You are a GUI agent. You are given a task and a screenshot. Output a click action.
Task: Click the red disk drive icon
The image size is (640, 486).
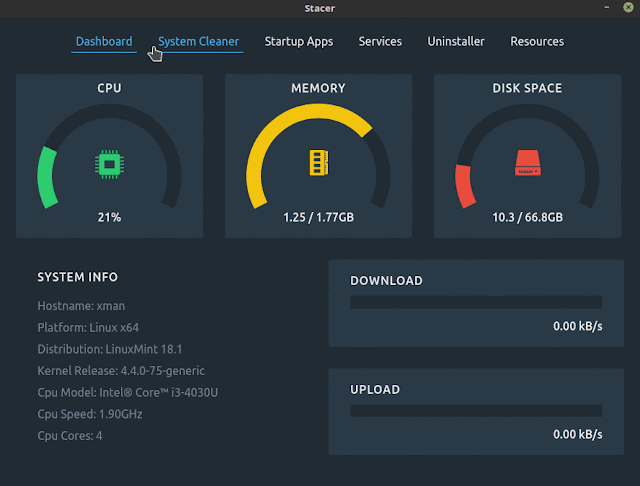[x=528, y=163]
